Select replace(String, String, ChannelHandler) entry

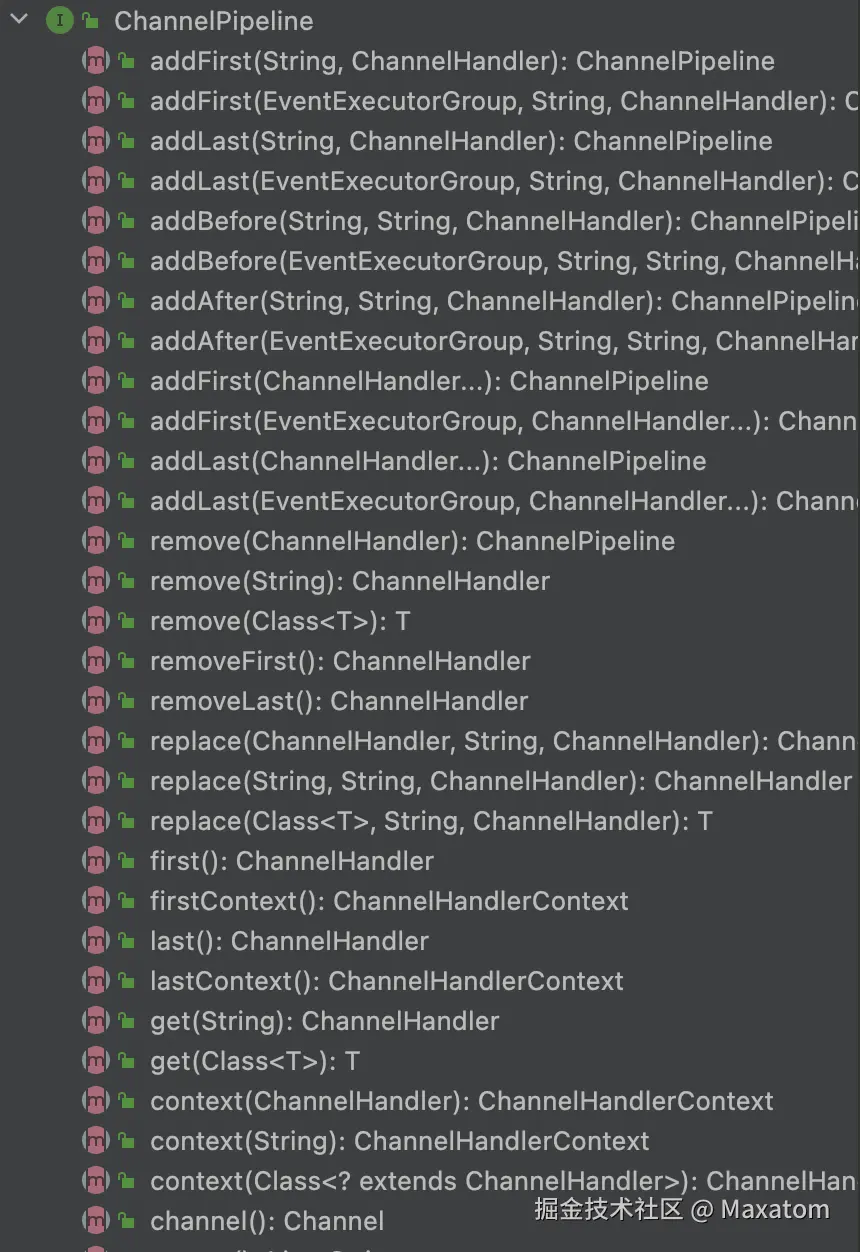[x=501, y=781]
